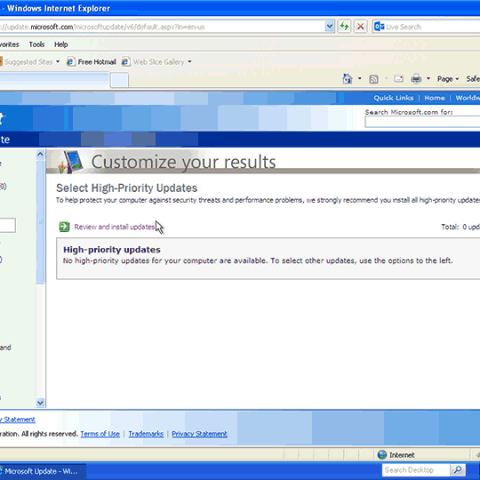The height and width of the screenshot is (480, 480).
Task: Click the Print icon
Action: [416, 79]
